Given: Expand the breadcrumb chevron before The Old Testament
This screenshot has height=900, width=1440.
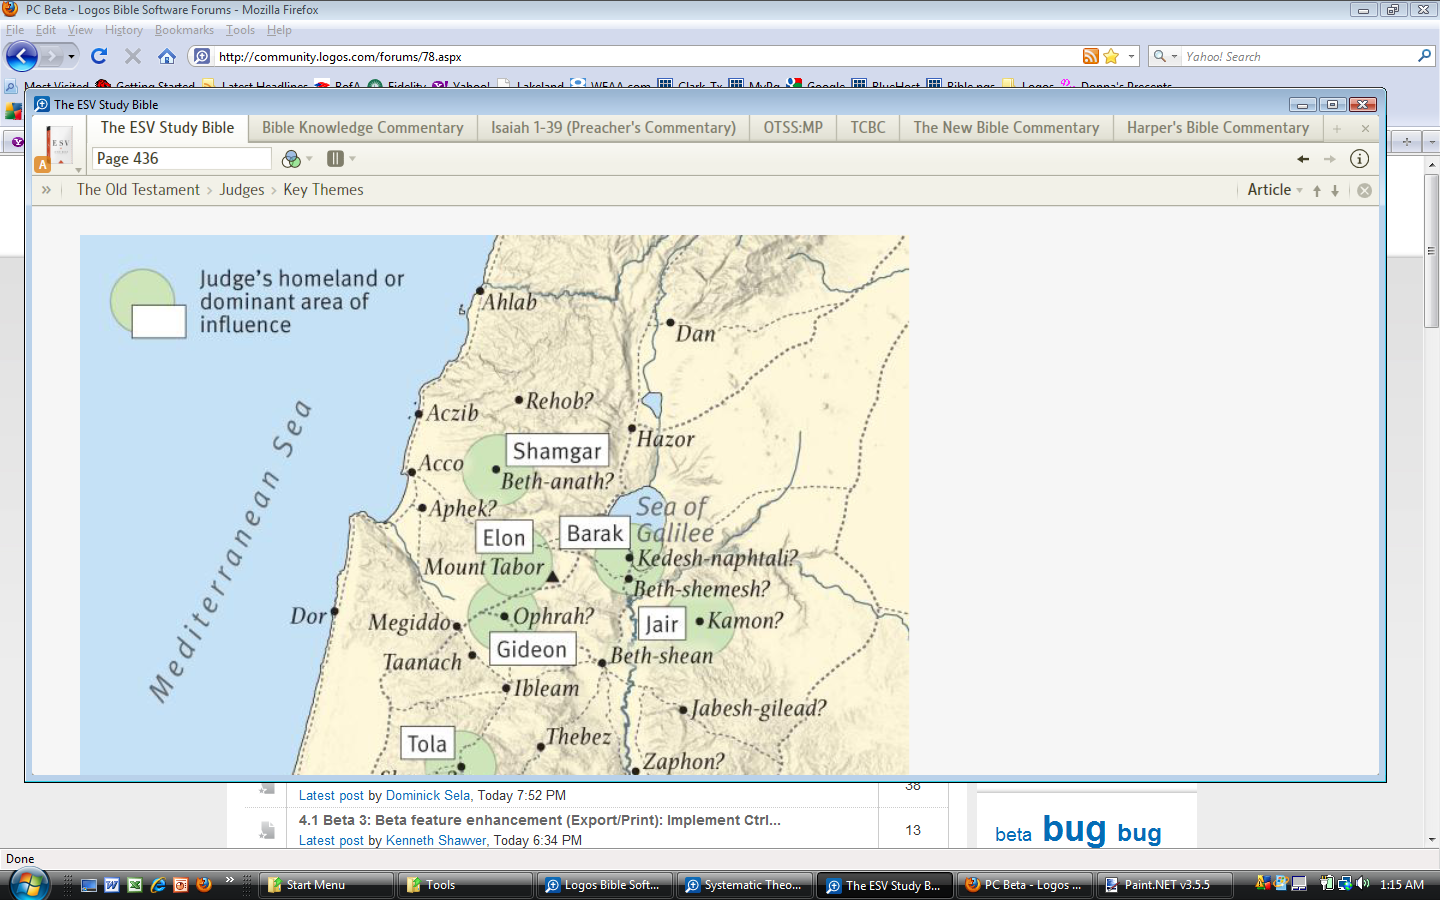Looking at the screenshot, I should click(46, 190).
